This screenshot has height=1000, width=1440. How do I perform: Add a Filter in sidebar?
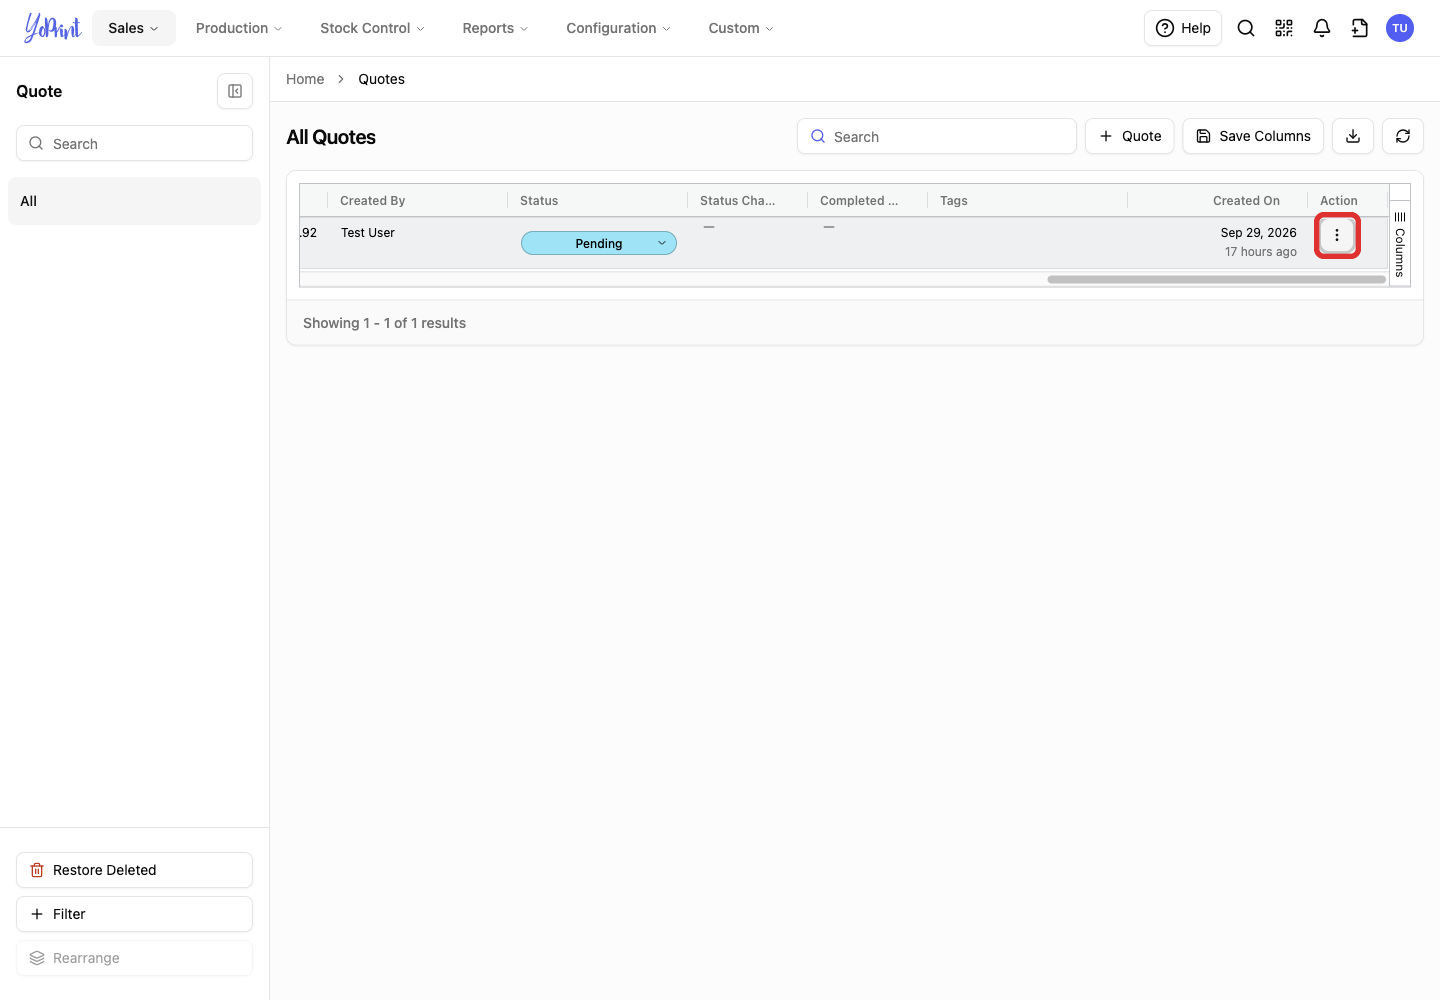134,914
